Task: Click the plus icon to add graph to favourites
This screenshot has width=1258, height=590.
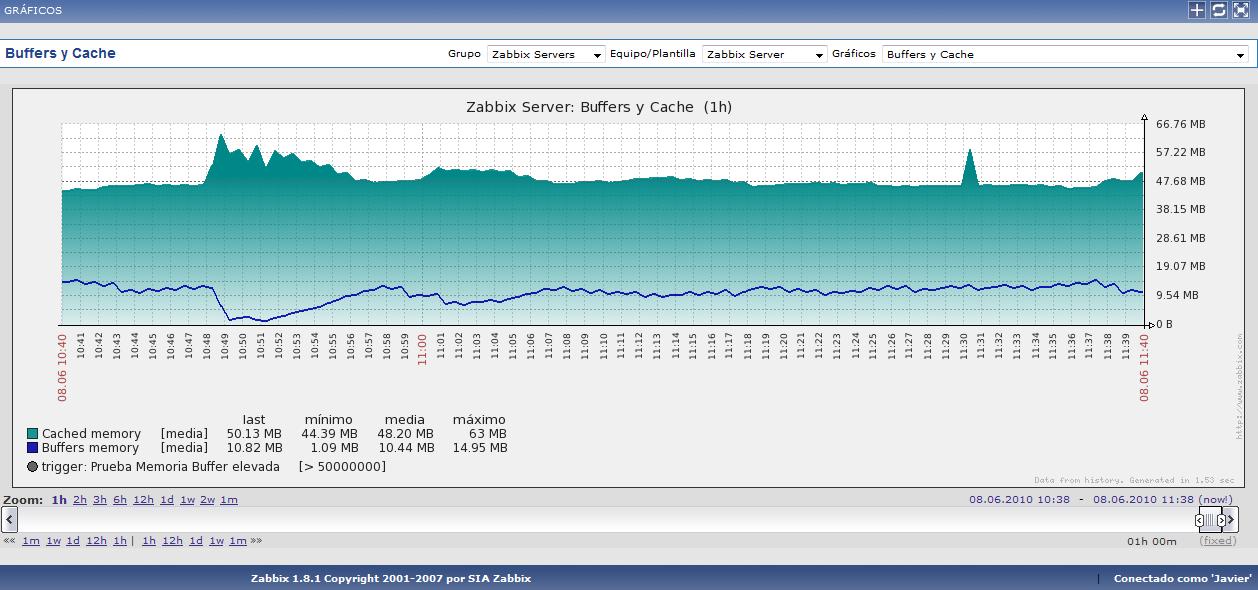Action: point(1197,10)
